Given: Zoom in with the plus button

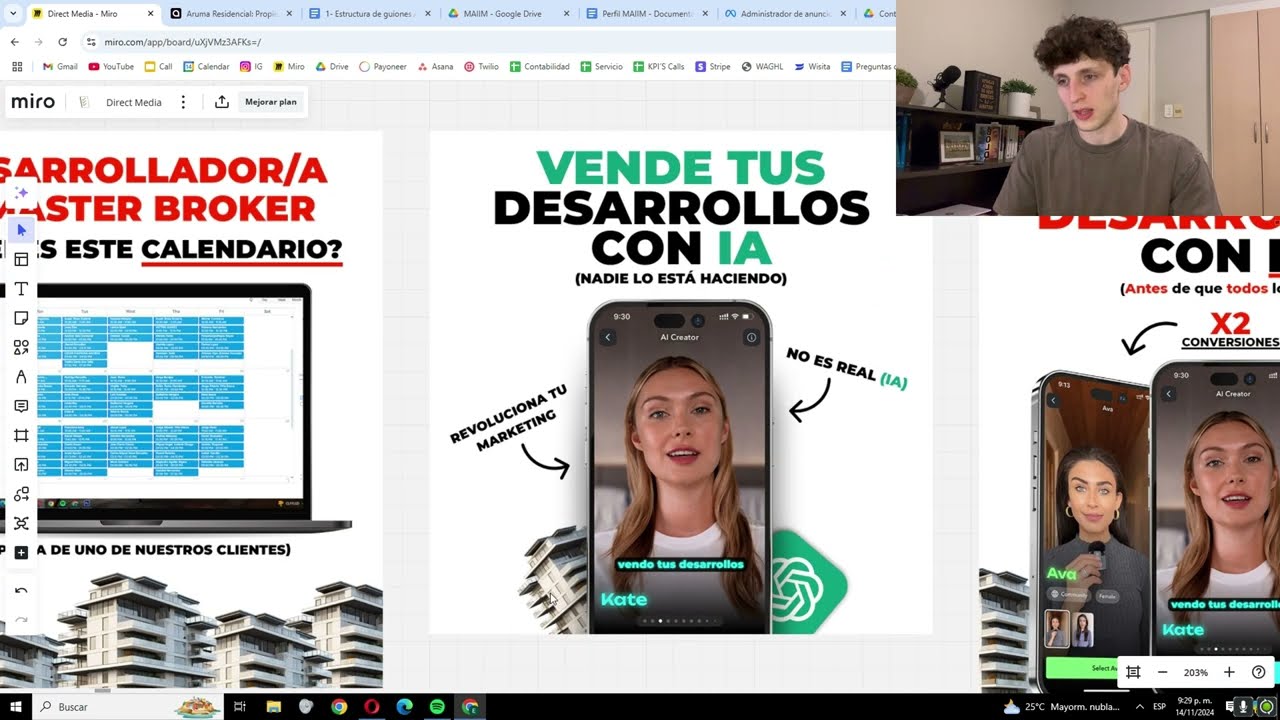Looking at the screenshot, I should coord(1229,672).
